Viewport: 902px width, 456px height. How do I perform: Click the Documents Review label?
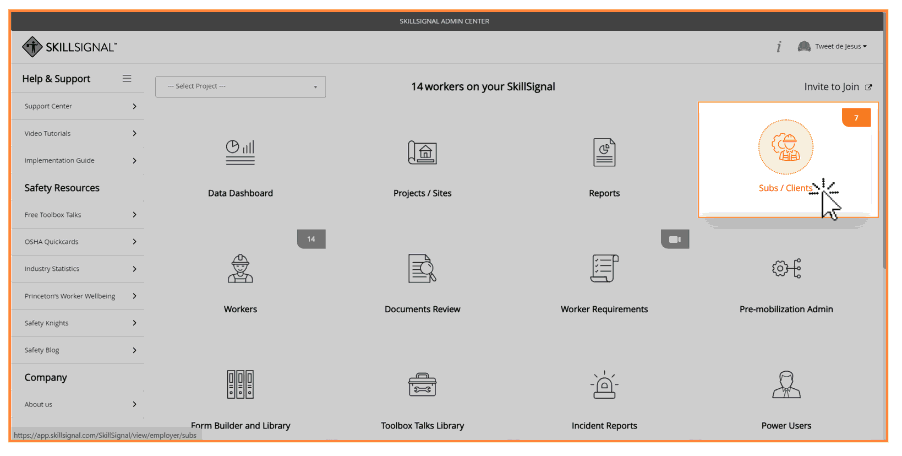(x=422, y=309)
